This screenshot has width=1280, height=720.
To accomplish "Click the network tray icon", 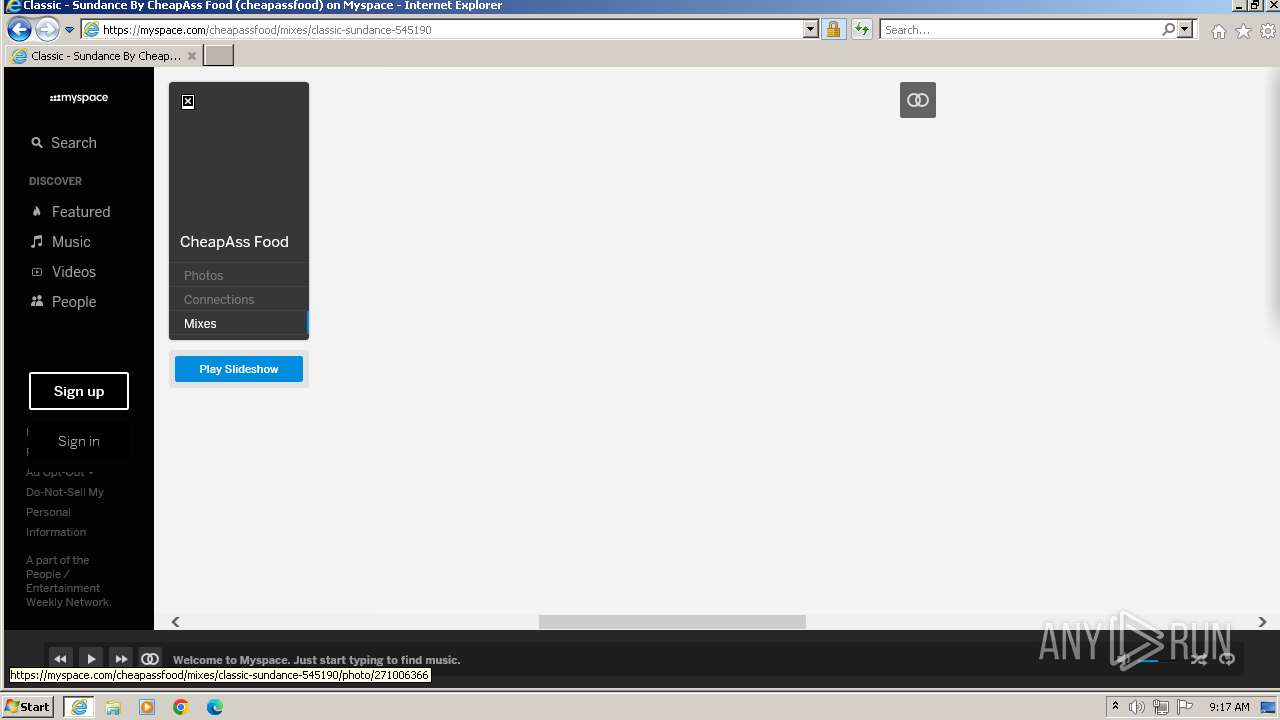I will click(1161, 707).
